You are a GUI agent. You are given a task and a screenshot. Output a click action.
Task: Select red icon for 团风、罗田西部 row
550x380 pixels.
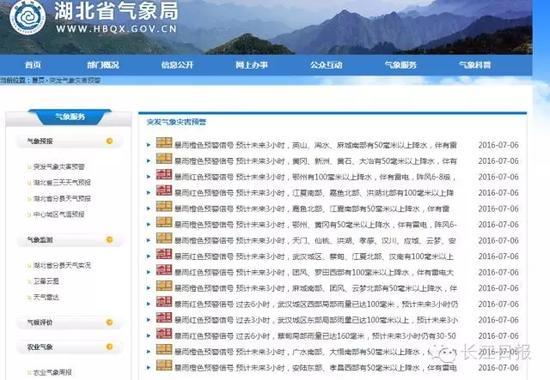pos(164,270)
